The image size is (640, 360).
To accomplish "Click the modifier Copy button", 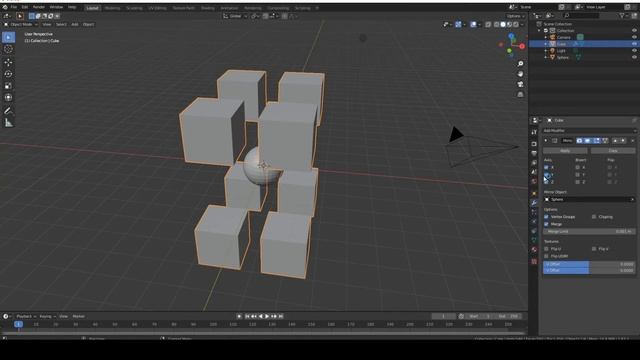I will (x=613, y=151).
